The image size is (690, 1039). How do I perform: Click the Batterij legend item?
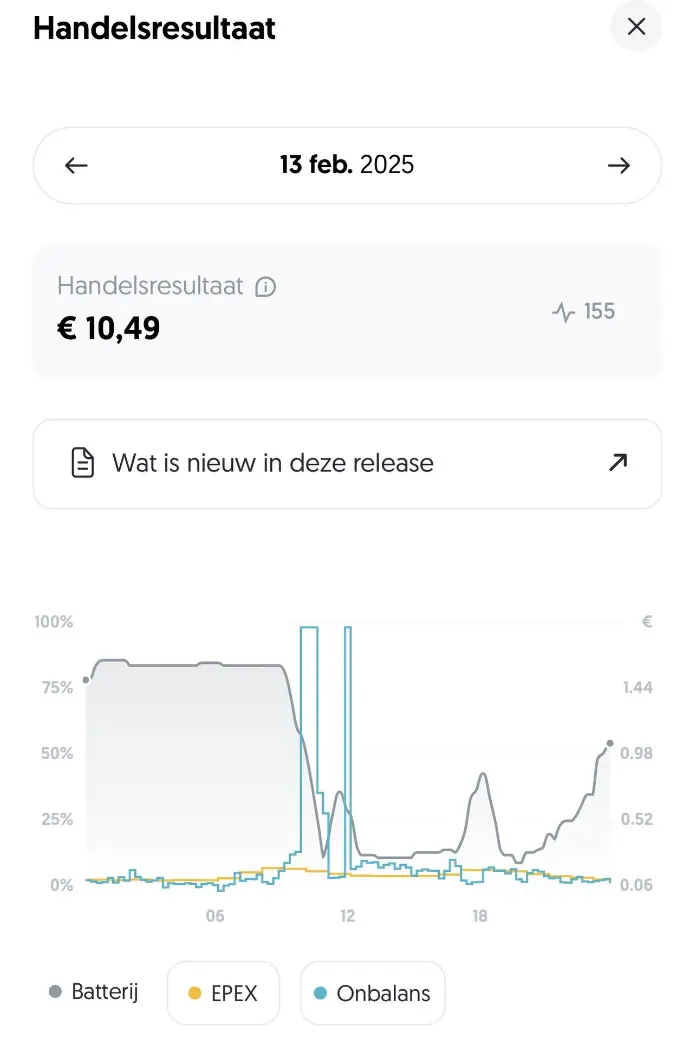point(93,992)
